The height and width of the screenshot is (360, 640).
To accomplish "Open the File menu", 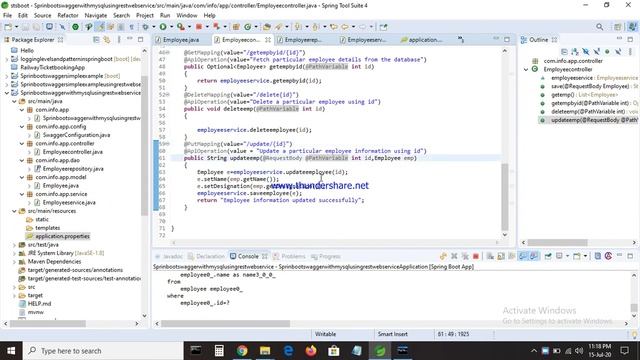I will click(x=7, y=15).
